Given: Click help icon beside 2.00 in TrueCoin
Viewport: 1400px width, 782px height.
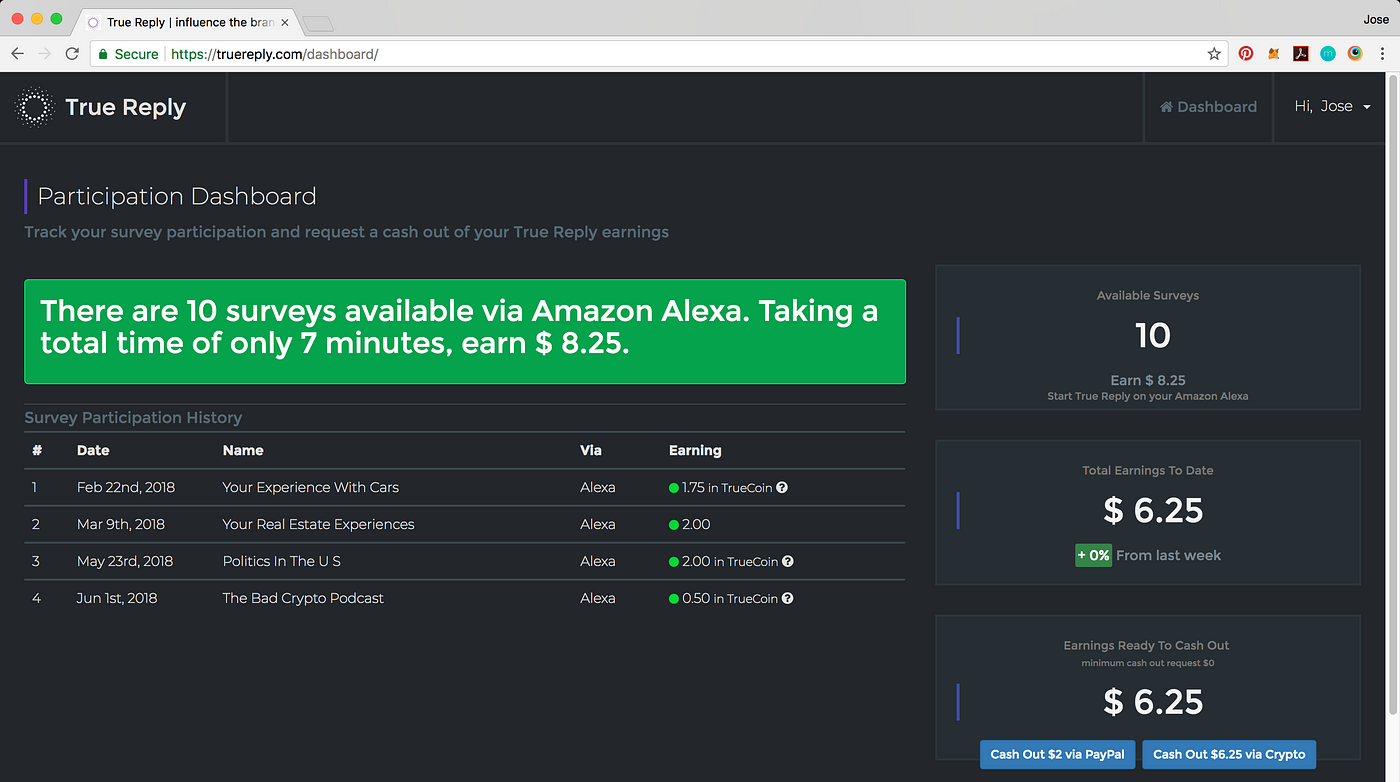Looking at the screenshot, I should click(x=788, y=562).
